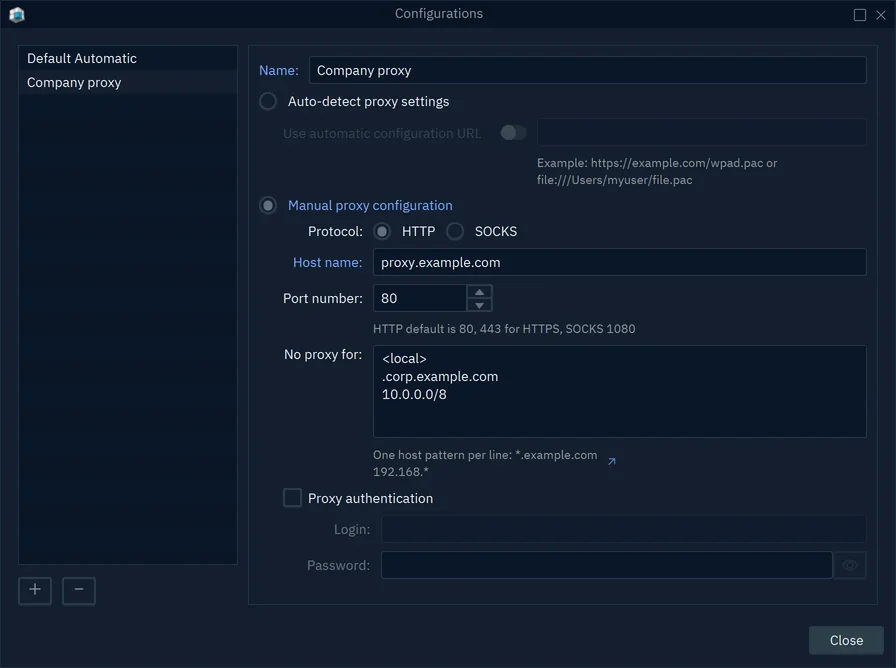
Task: Close the Configurations window with X
Action: pos(881,15)
